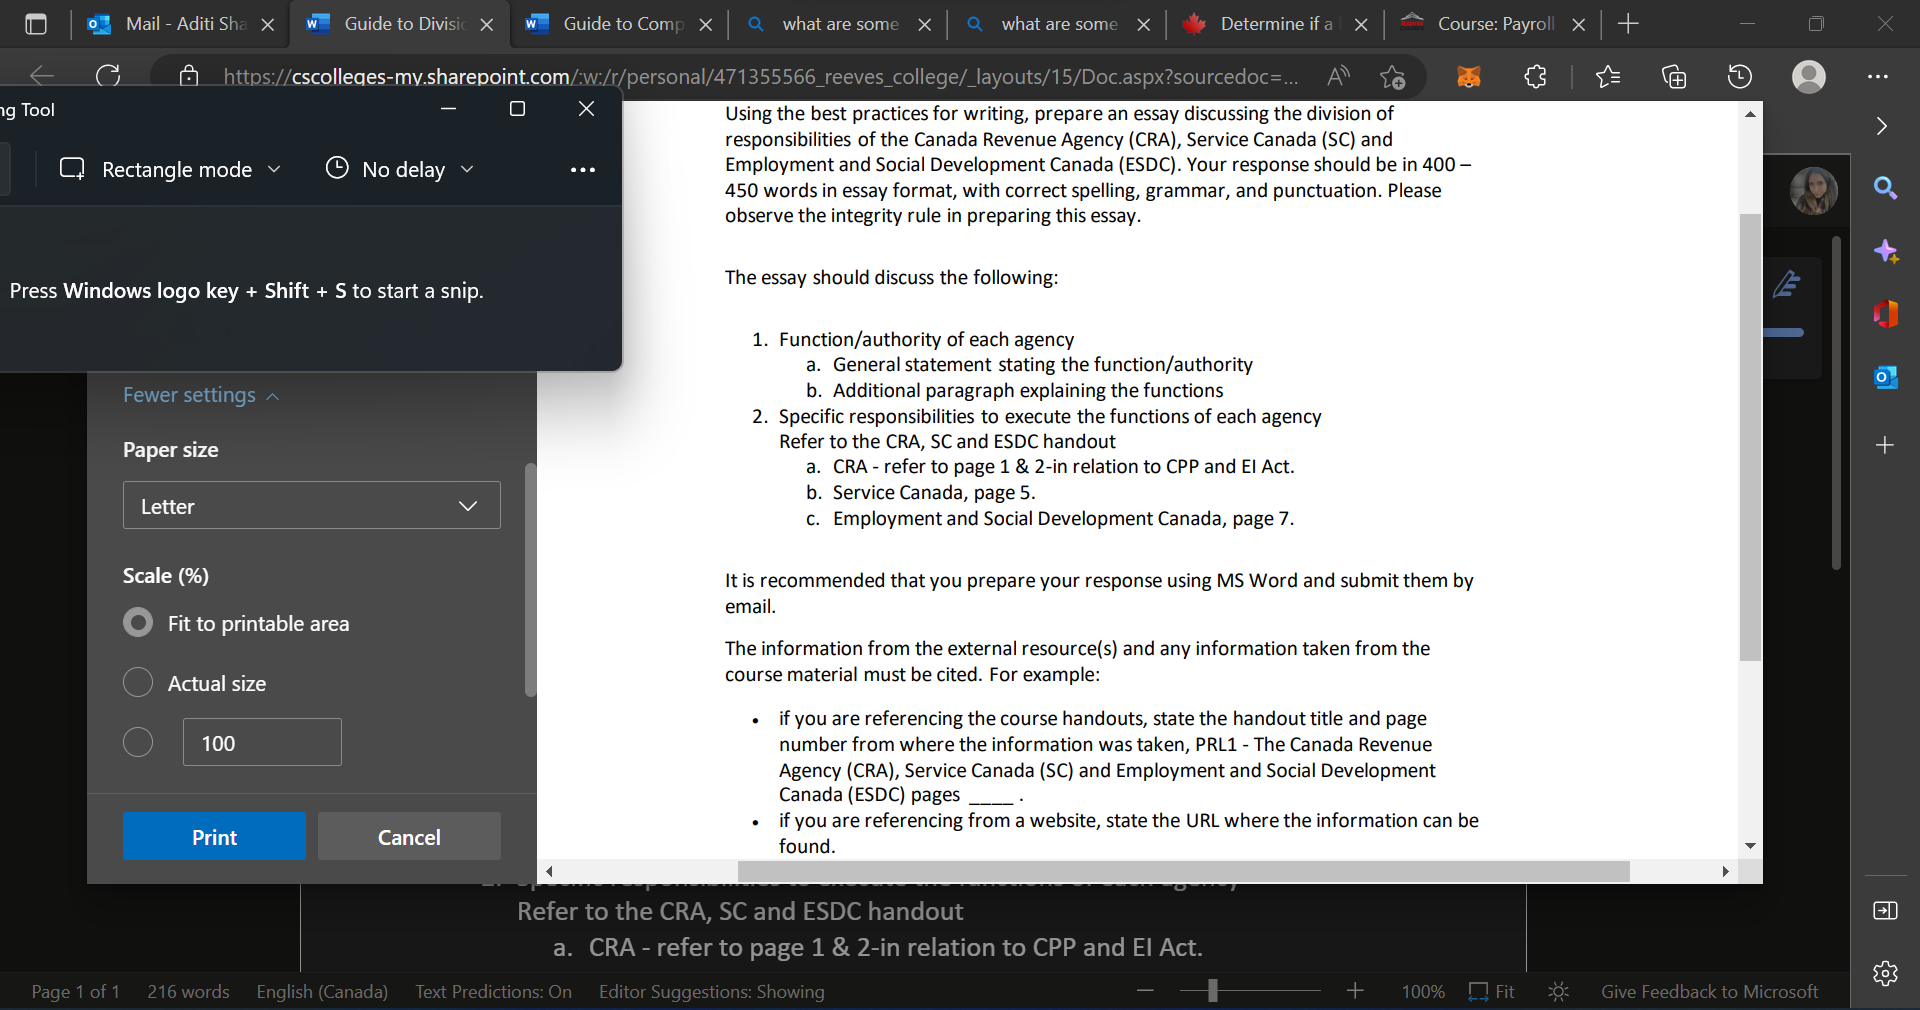Open the Paper size Letter dropdown
This screenshot has height=1010, width=1920.
[310, 506]
